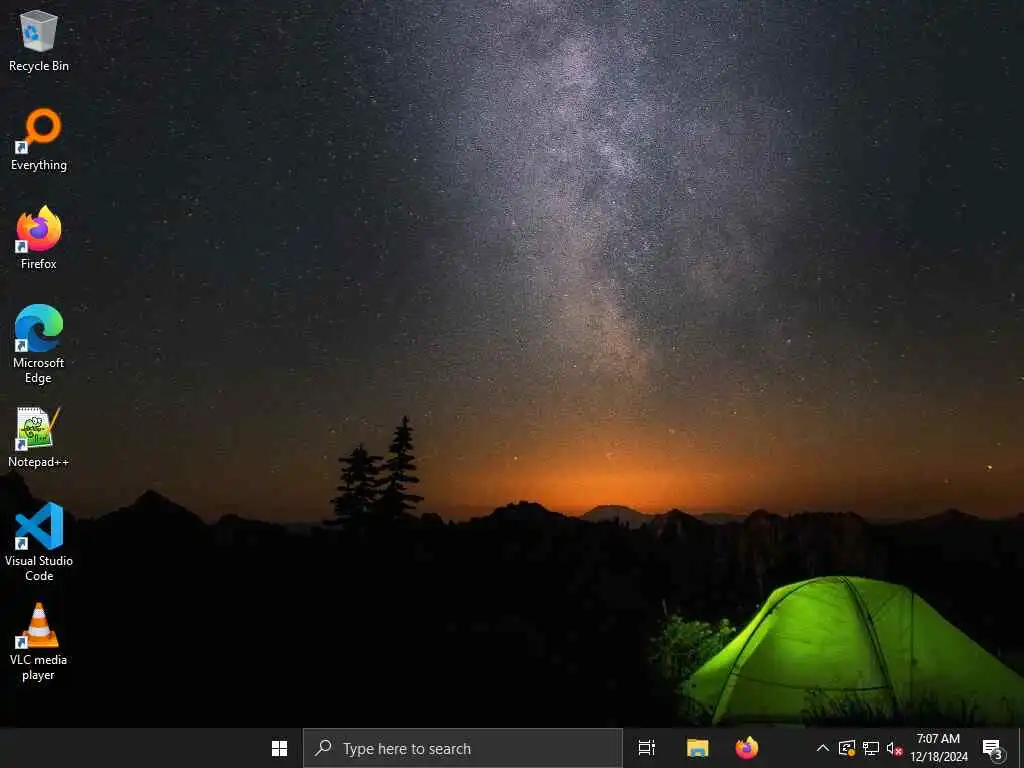1024x768 pixels.
Task: Open the Windows Start menu
Action: coord(280,748)
